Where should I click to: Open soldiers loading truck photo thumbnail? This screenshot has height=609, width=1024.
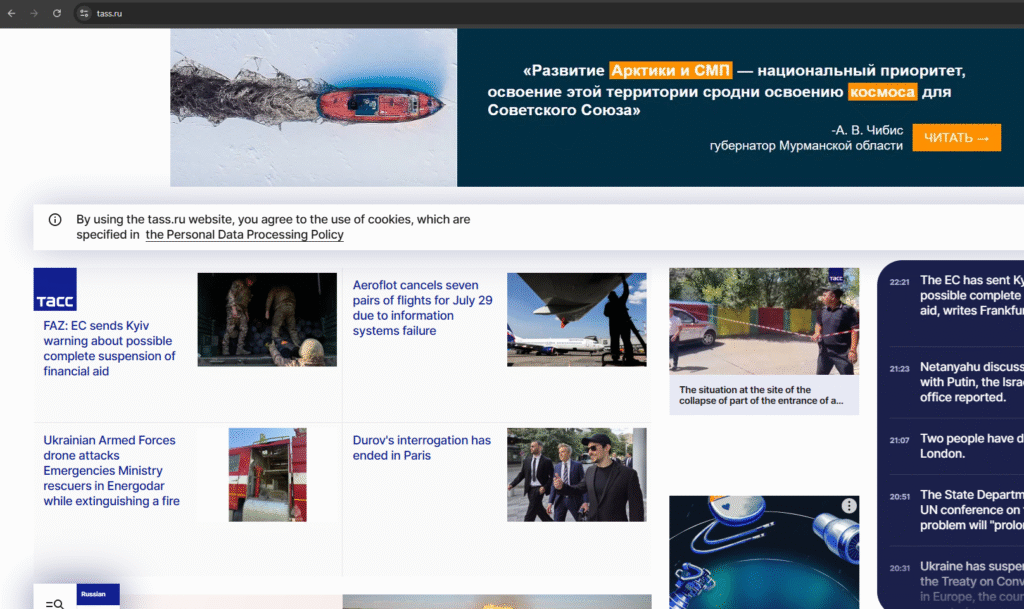267,320
